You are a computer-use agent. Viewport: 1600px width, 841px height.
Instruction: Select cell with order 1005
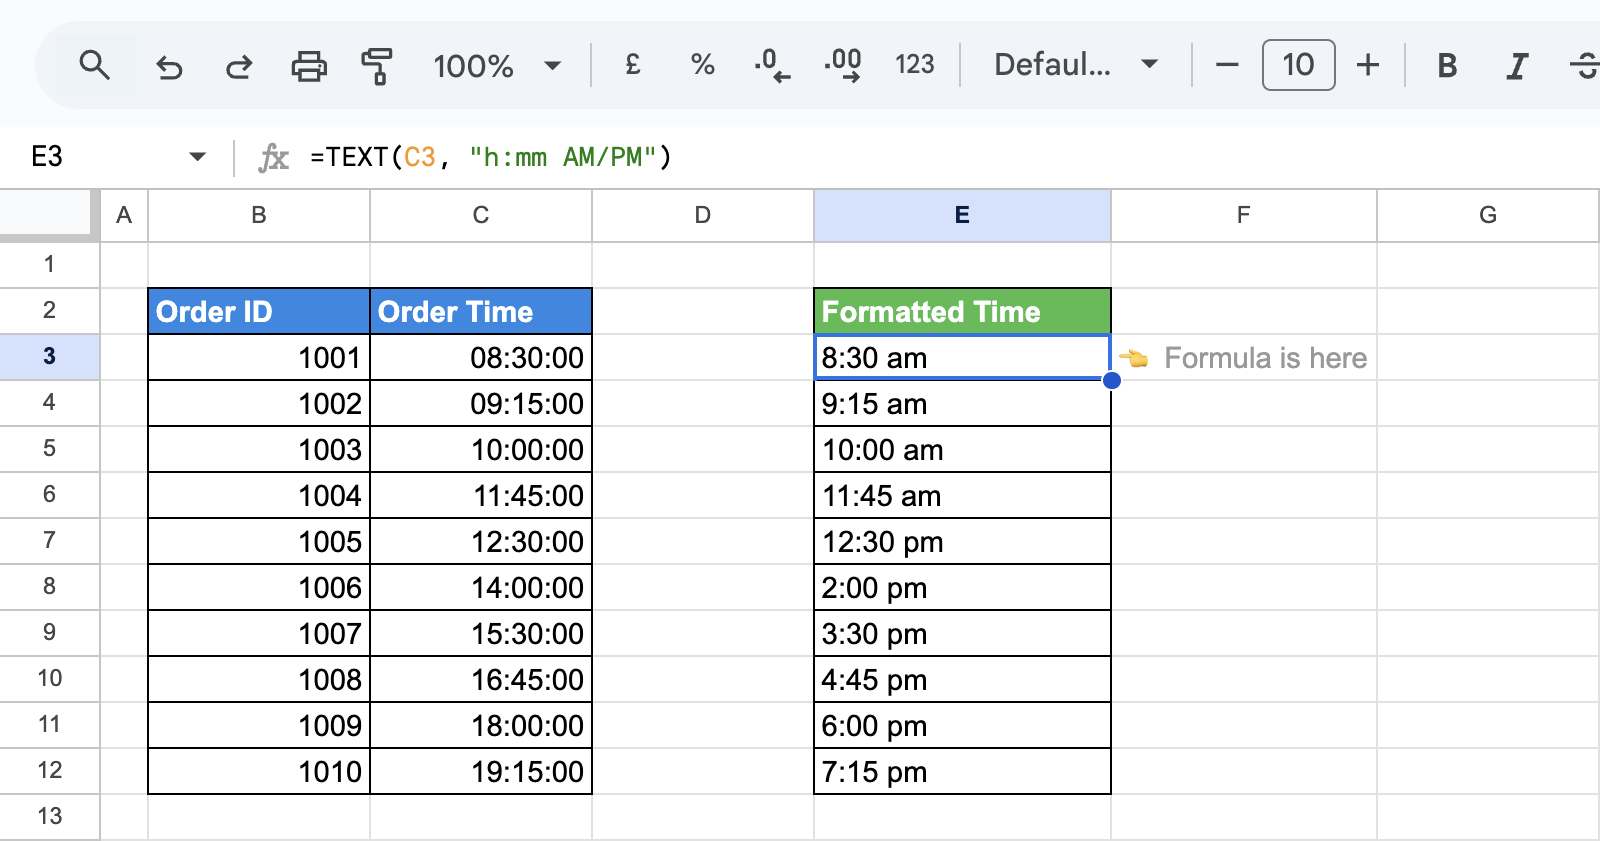pos(259,541)
